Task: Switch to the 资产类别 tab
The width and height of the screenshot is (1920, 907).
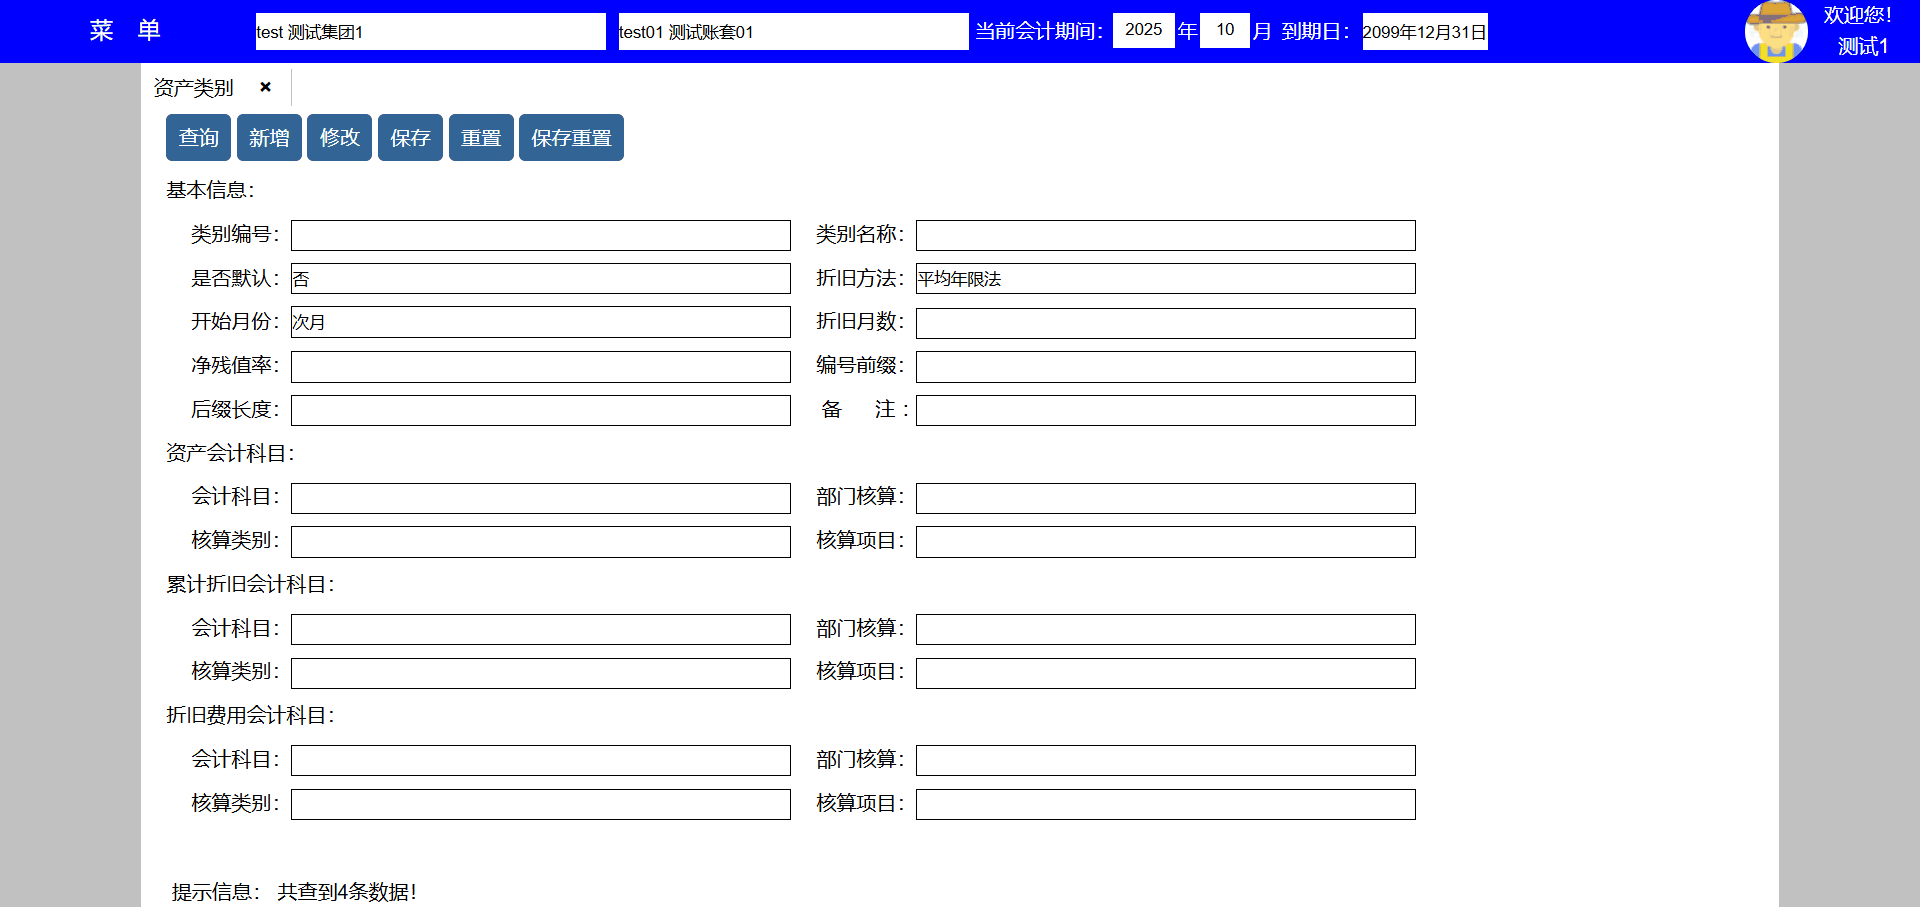Action: [x=194, y=88]
